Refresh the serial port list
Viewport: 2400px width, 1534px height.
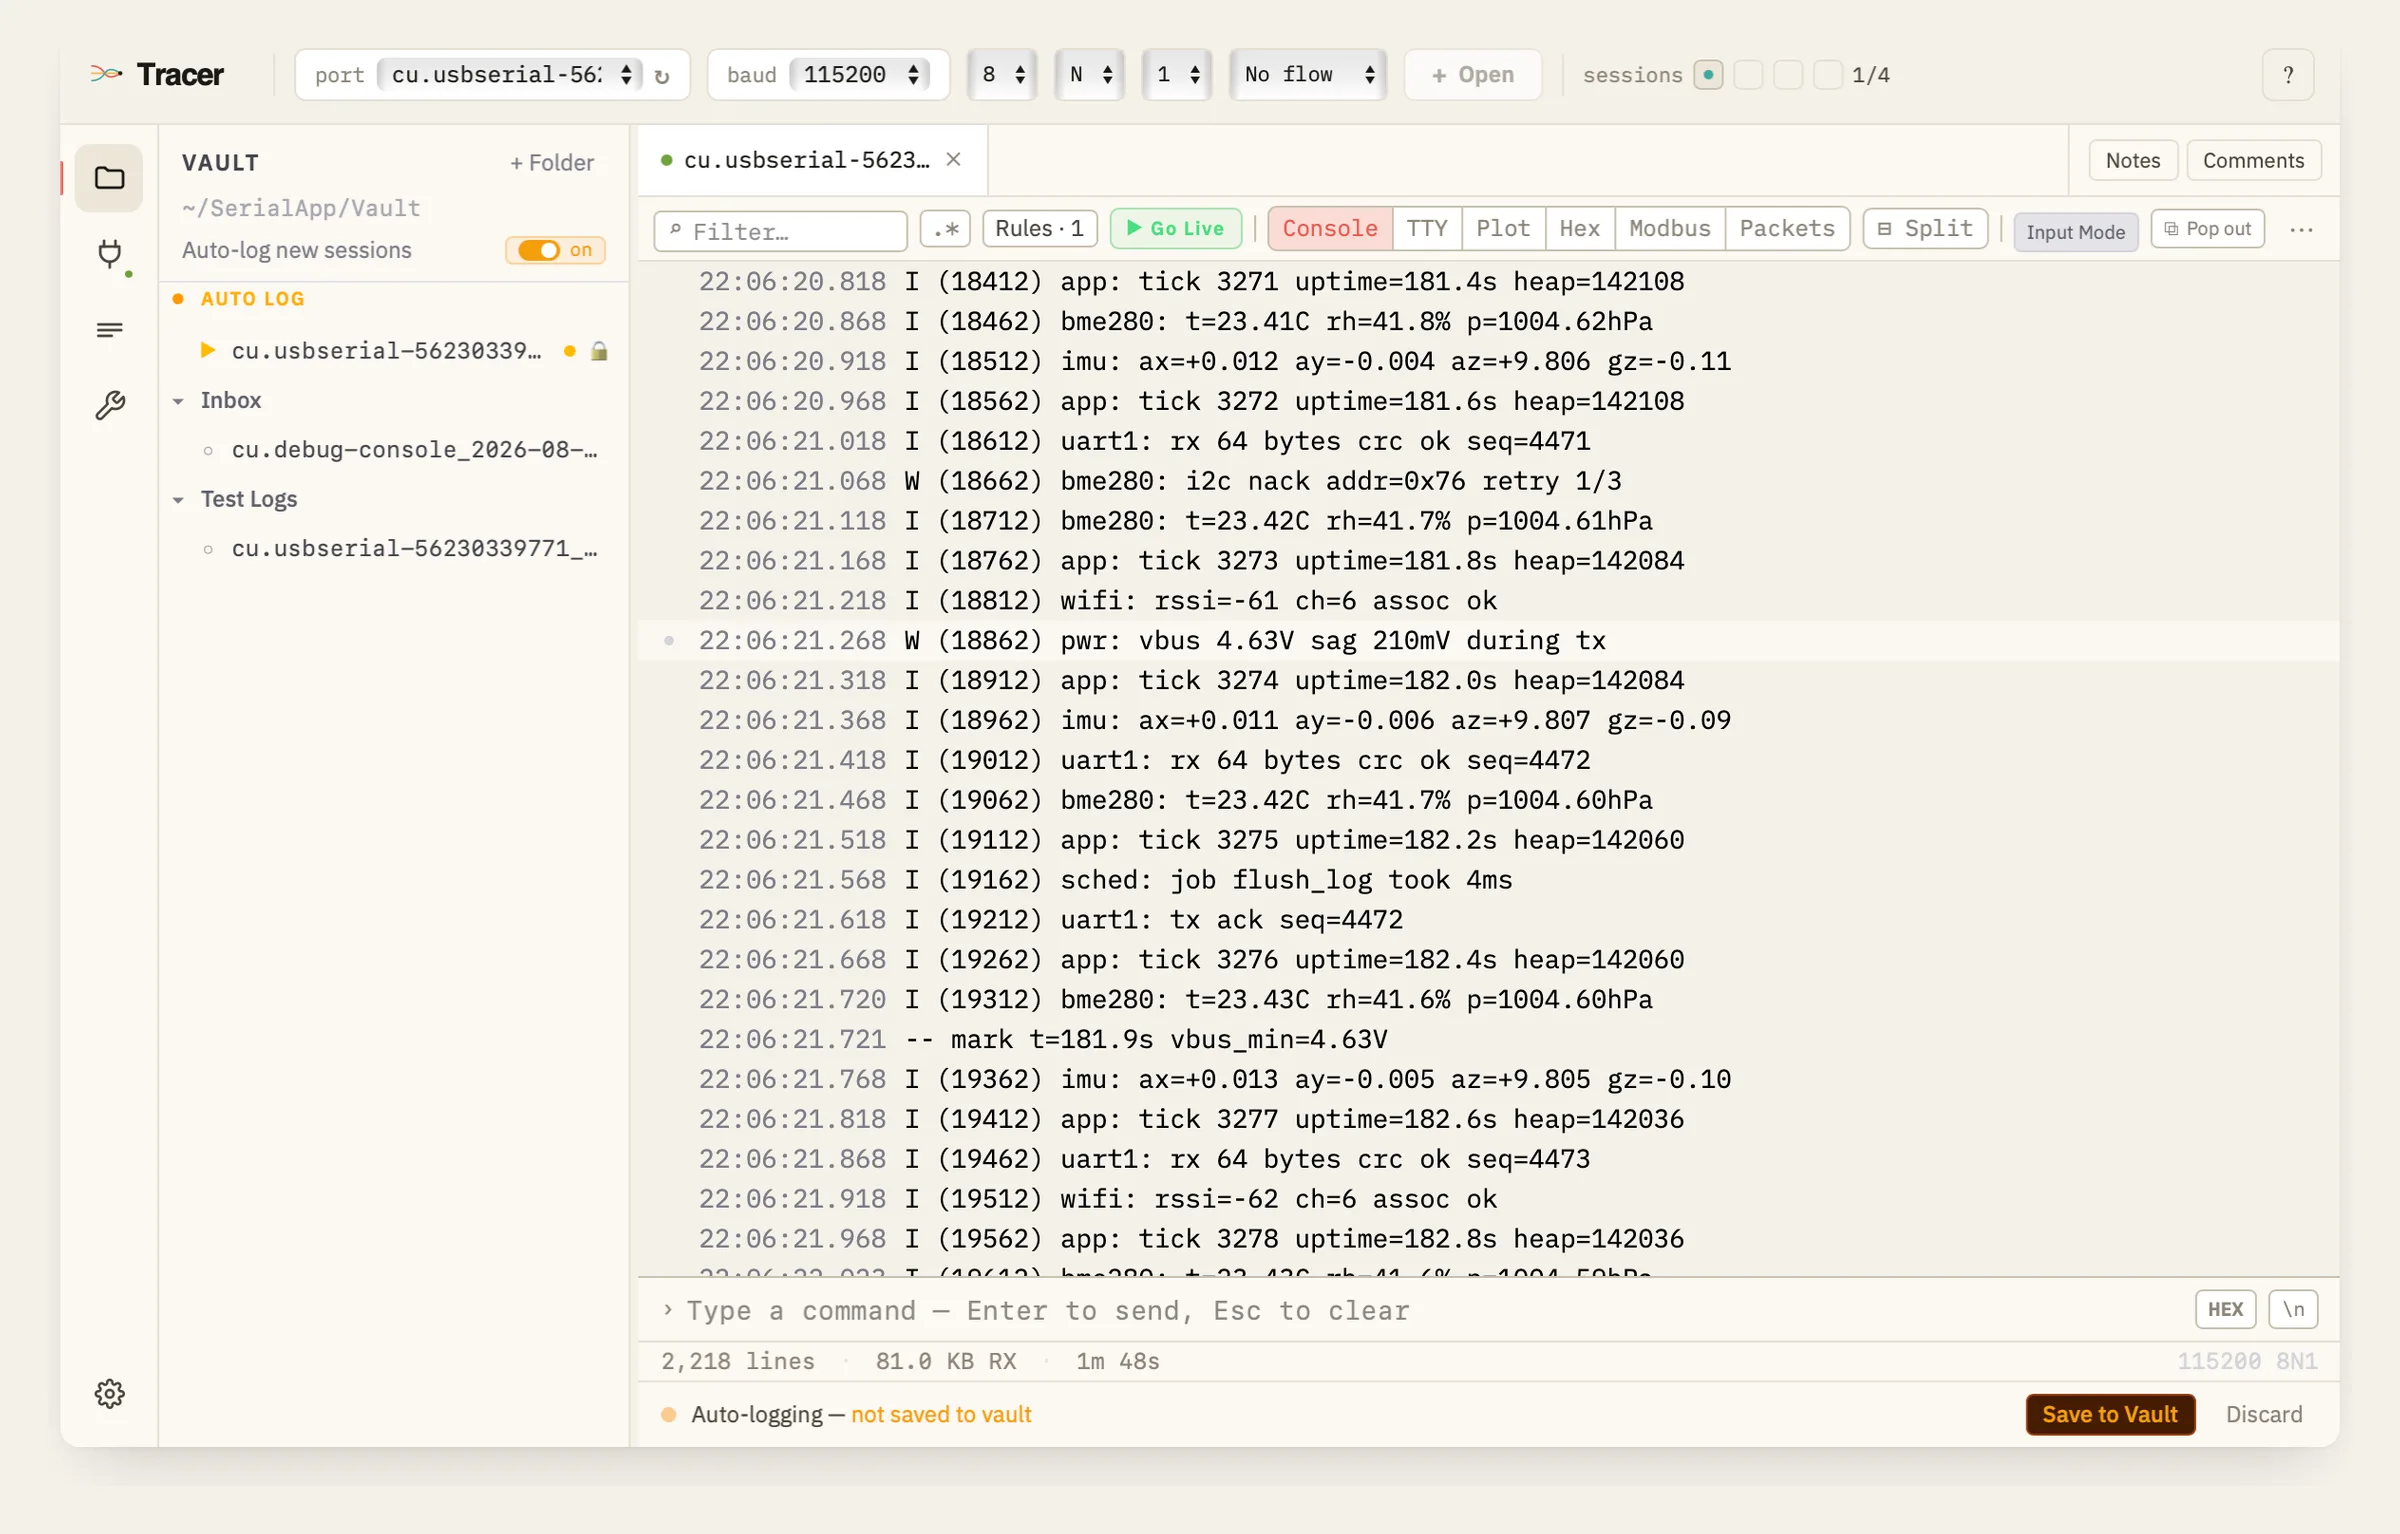(662, 76)
